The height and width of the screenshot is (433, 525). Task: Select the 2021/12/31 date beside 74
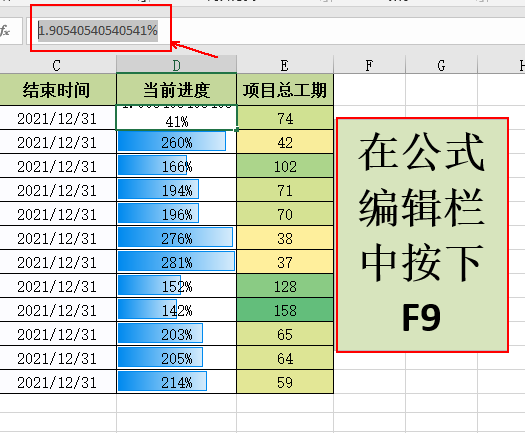tap(57, 118)
